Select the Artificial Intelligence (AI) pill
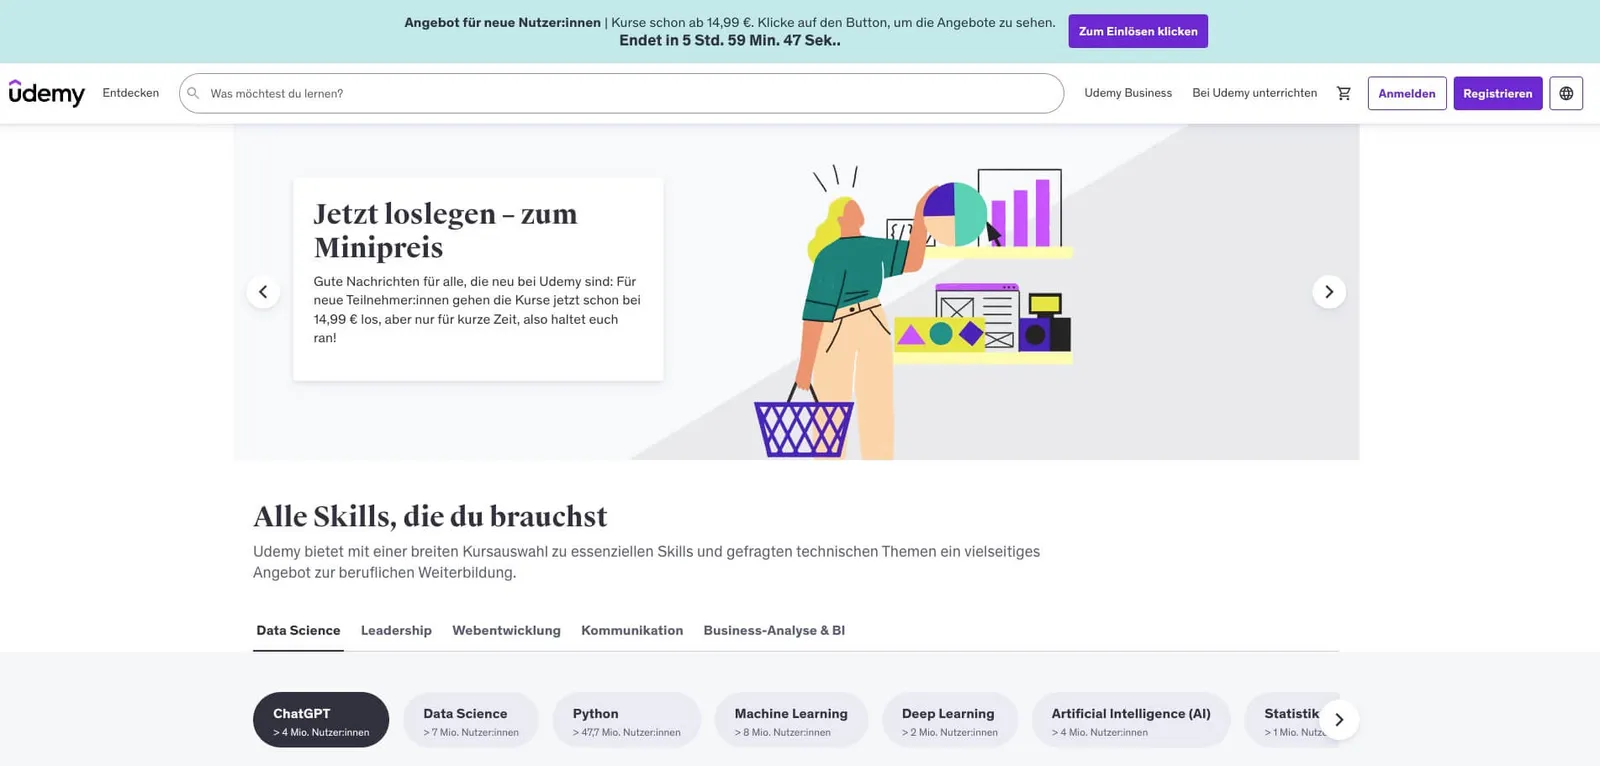This screenshot has height=766, width=1600. pyautogui.click(x=1131, y=720)
